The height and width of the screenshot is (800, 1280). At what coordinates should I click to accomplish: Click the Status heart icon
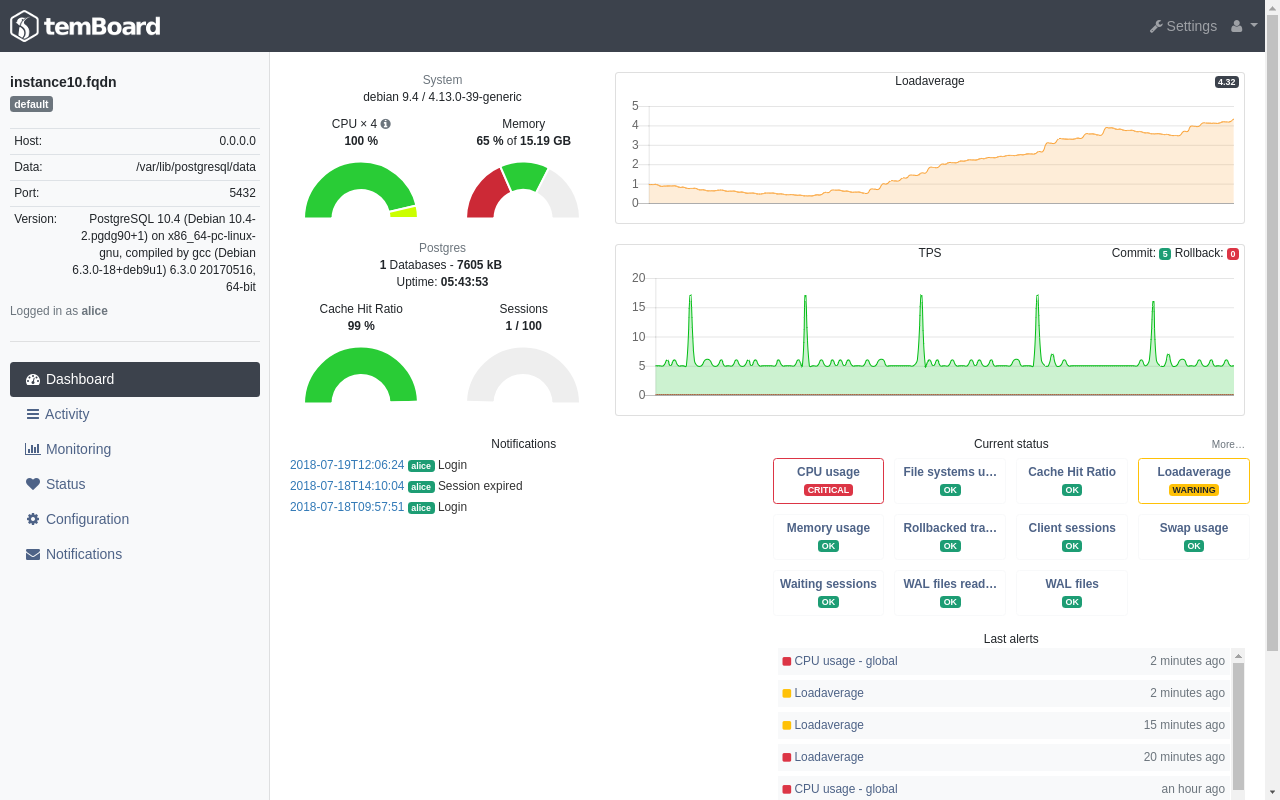coord(33,484)
